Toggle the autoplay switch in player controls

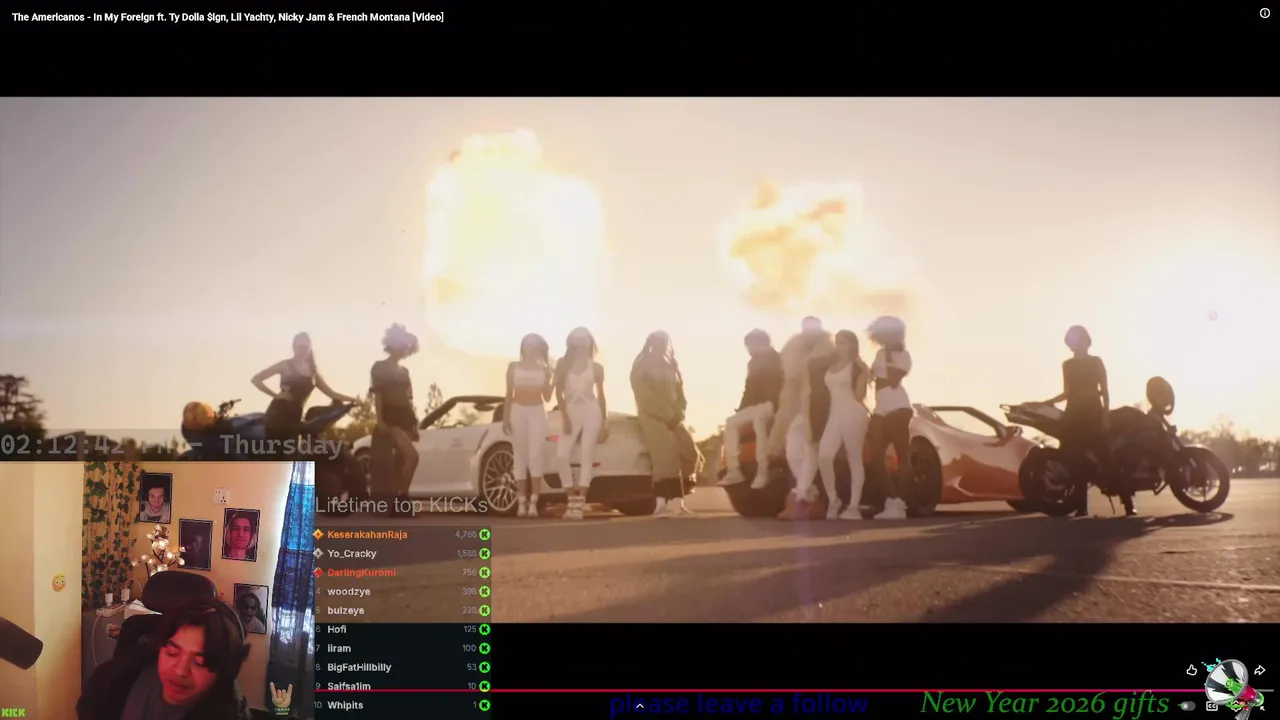1187,706
